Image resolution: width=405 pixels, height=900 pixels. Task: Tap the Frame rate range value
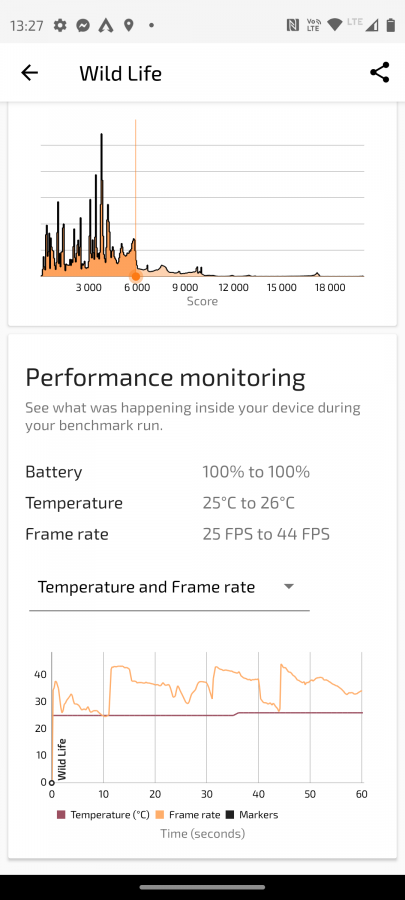(266, 534)
